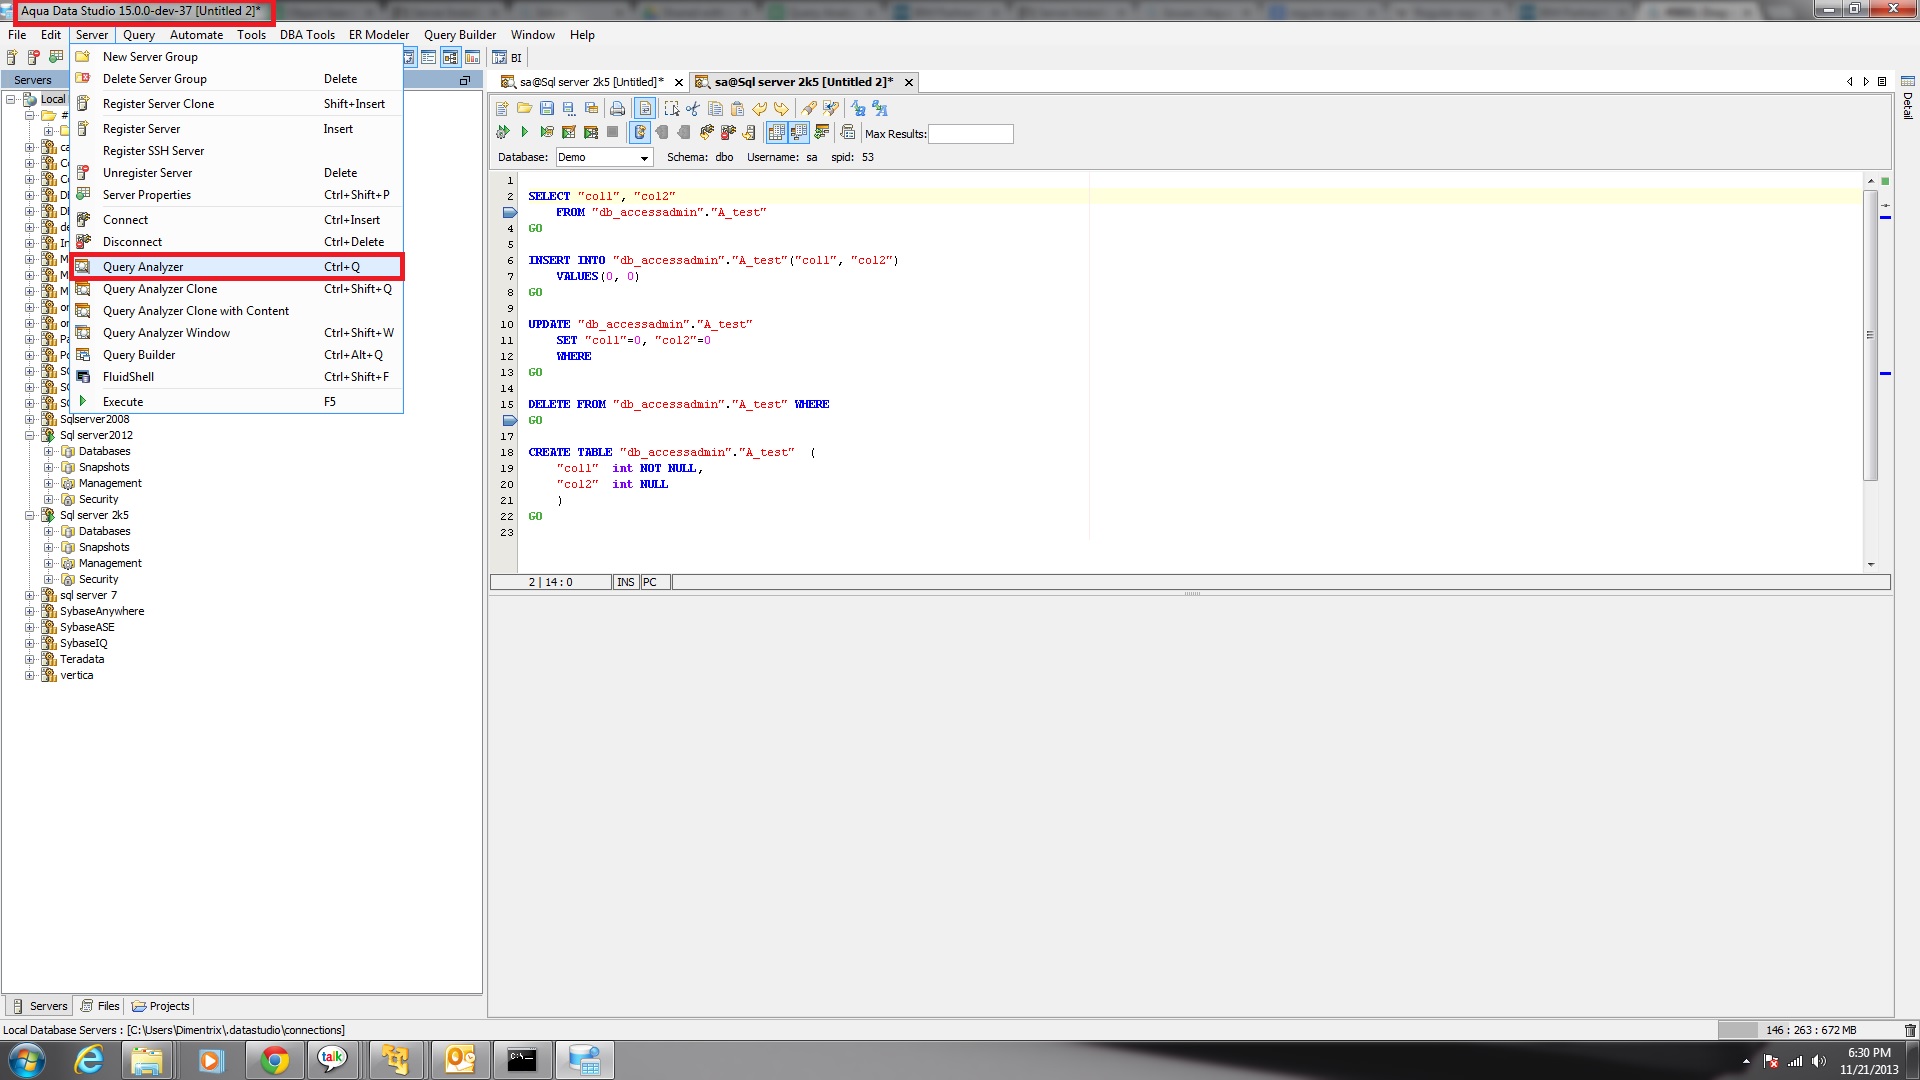
Task: Collapse the Sql server2012 tree node
Action: click(30, 435)
